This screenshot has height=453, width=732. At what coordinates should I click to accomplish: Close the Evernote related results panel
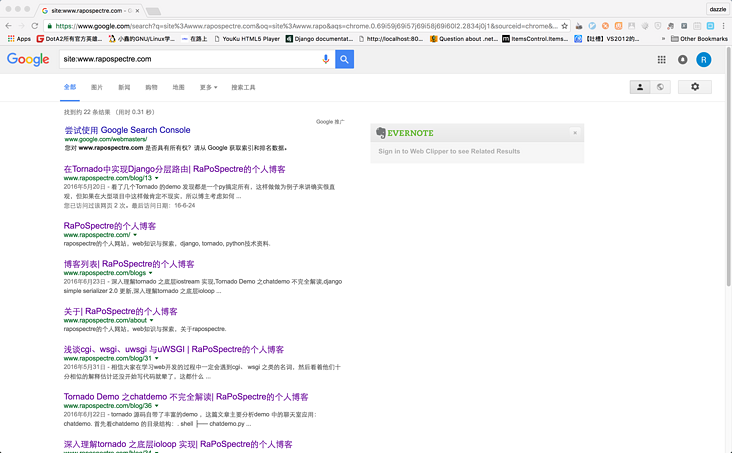(x=575, y=132)
